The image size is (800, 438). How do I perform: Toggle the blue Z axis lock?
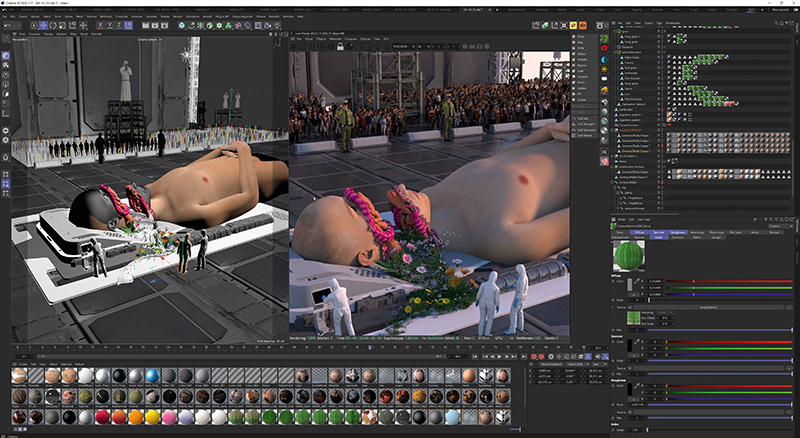point(117,27)
